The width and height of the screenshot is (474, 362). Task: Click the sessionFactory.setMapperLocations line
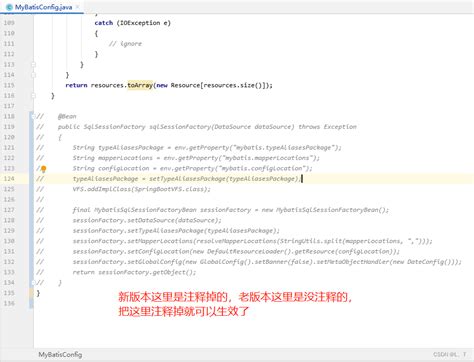coord(253,241)
